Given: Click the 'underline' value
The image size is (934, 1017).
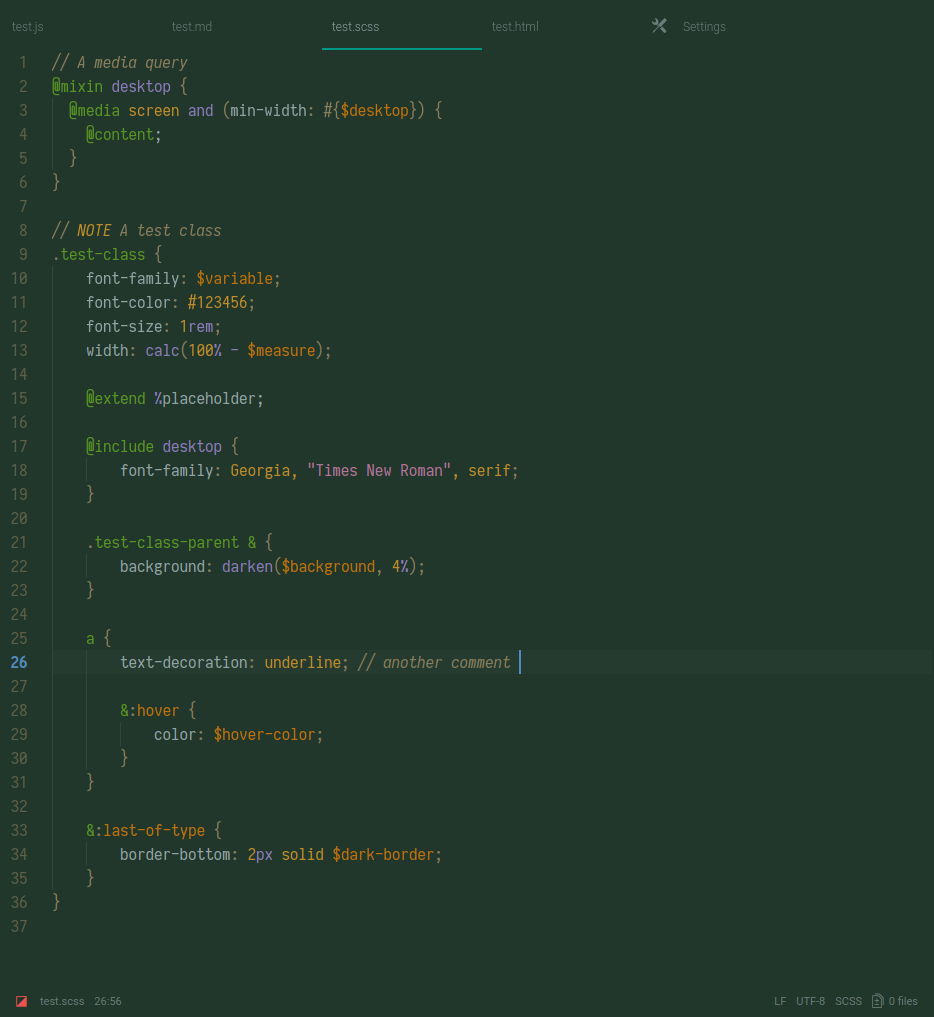Looking at the screenshot, I should point(303,663).
